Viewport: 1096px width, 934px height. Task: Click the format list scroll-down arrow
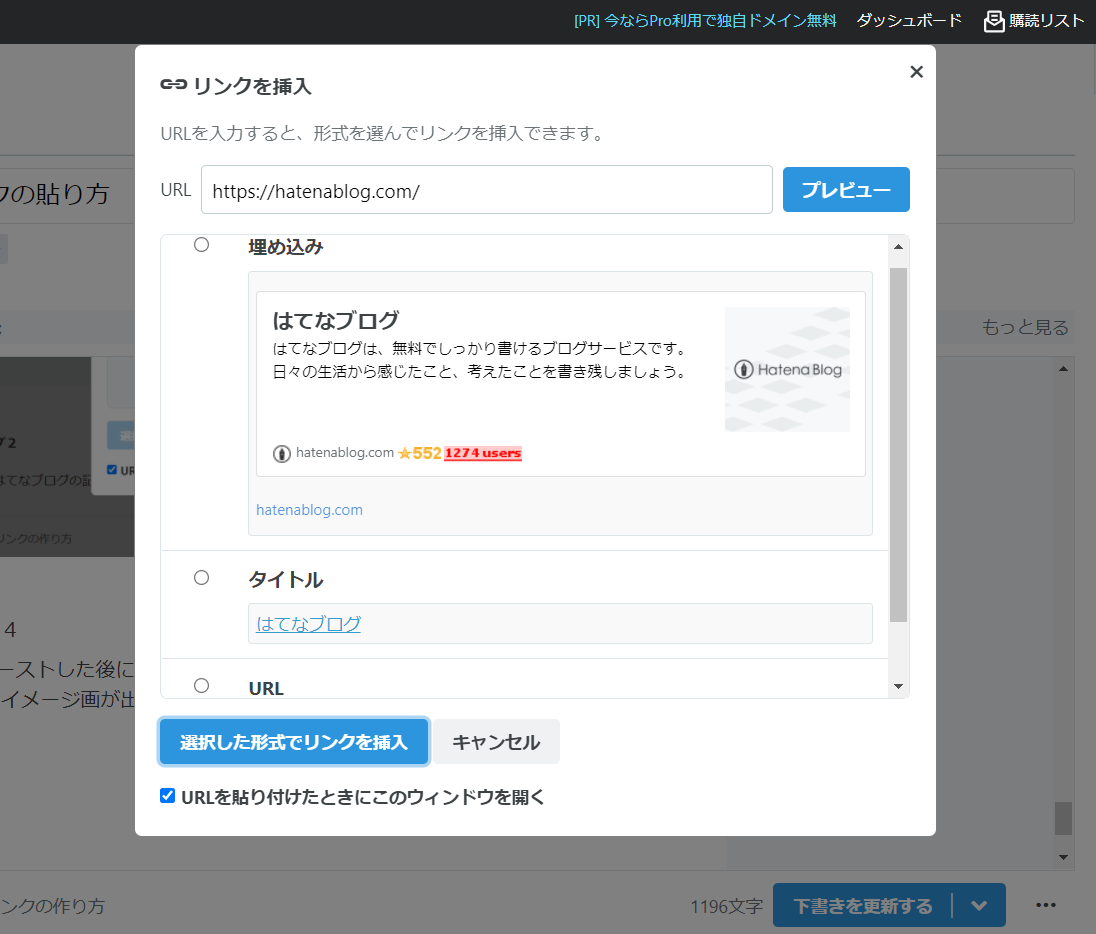pos(898,687)
